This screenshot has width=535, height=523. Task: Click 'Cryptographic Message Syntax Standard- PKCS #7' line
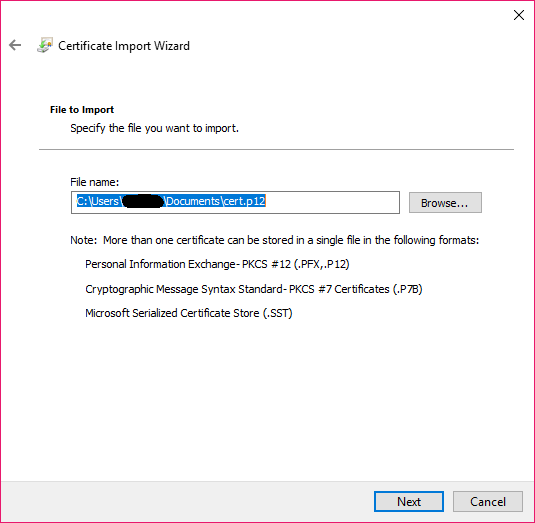pos(254,289)
